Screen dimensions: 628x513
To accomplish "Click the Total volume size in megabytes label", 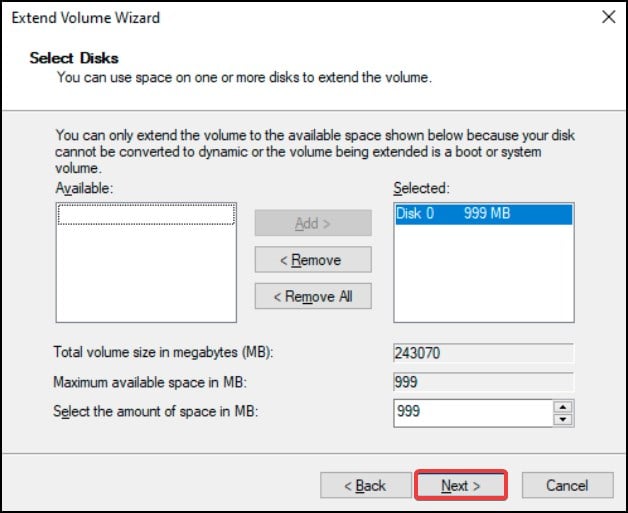I will 163,352.
